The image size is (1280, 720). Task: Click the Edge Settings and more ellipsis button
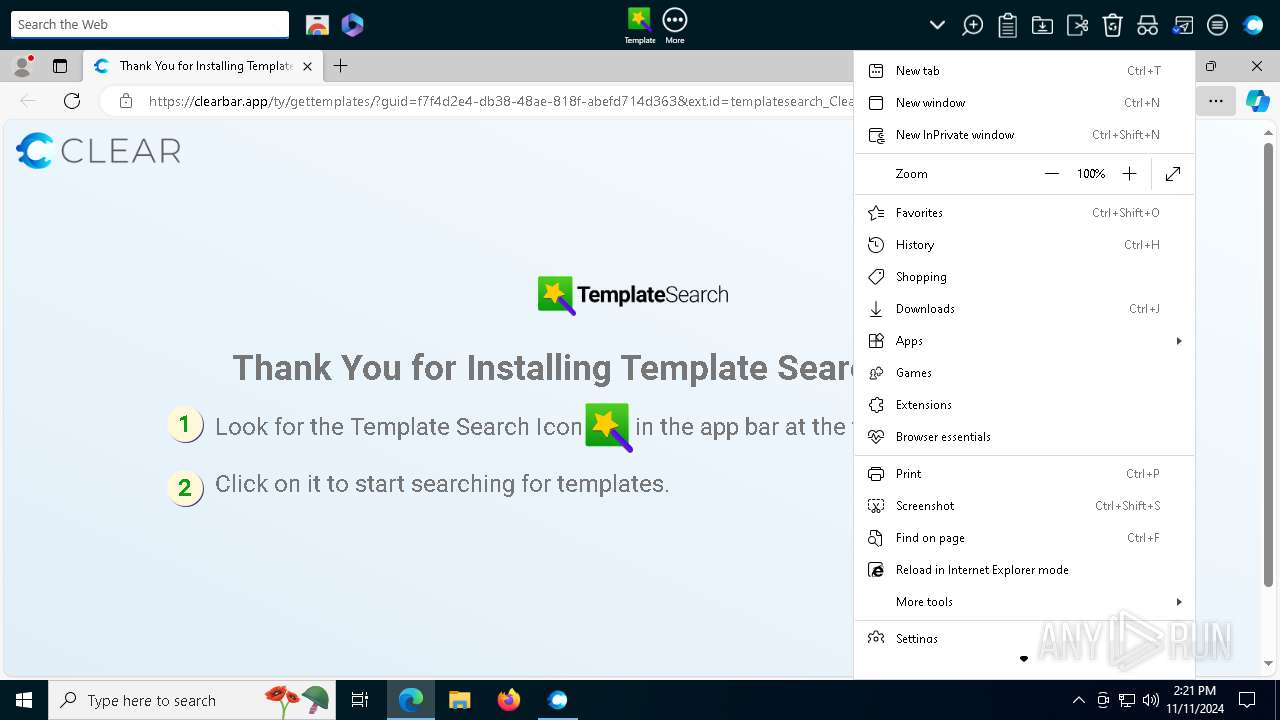pyautogui.click(x=1216, y=101)
